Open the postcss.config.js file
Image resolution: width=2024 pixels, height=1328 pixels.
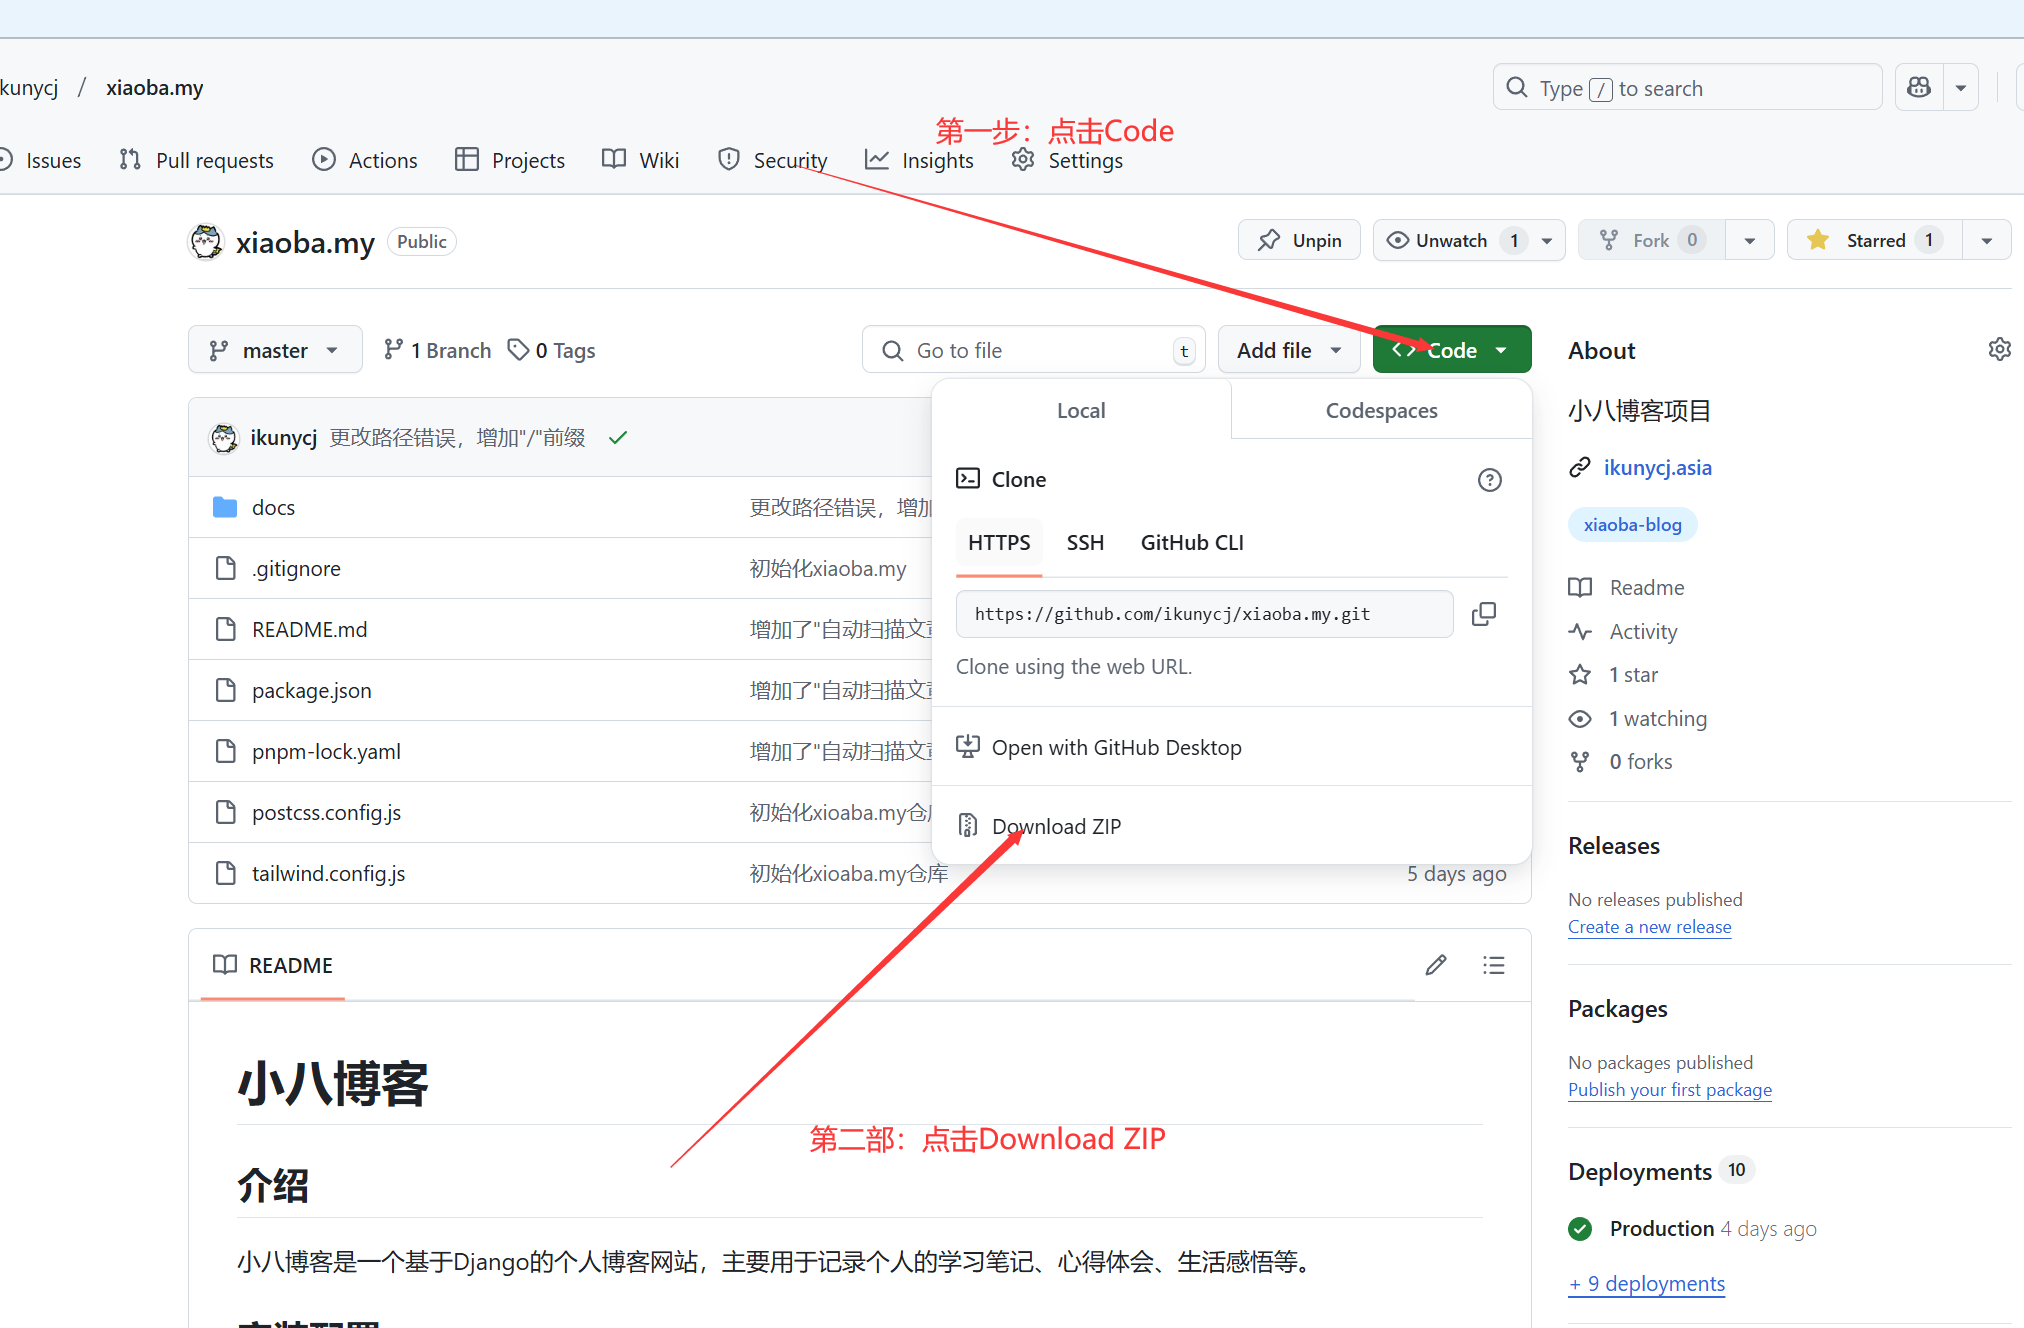point(326,813)
